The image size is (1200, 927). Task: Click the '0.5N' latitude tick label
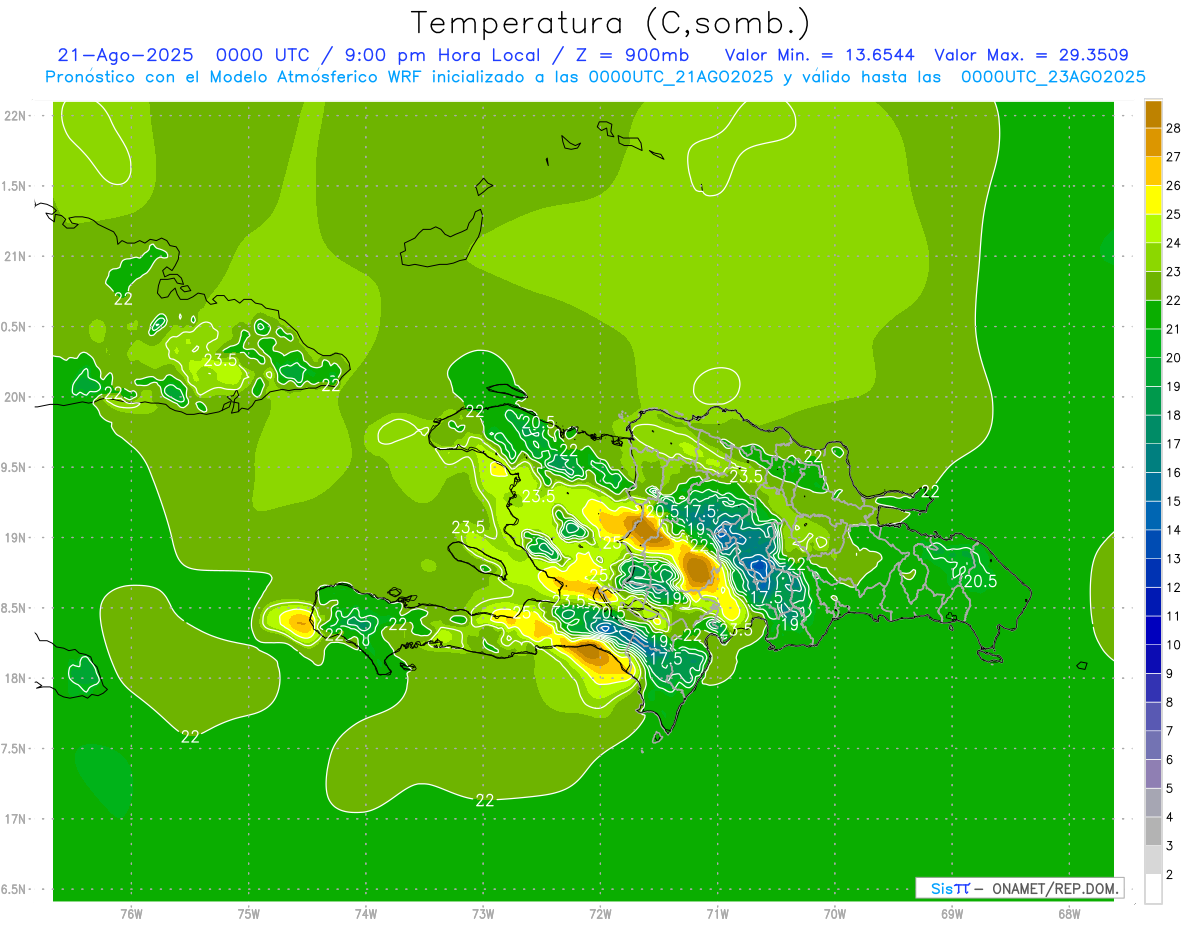[14, 327]
